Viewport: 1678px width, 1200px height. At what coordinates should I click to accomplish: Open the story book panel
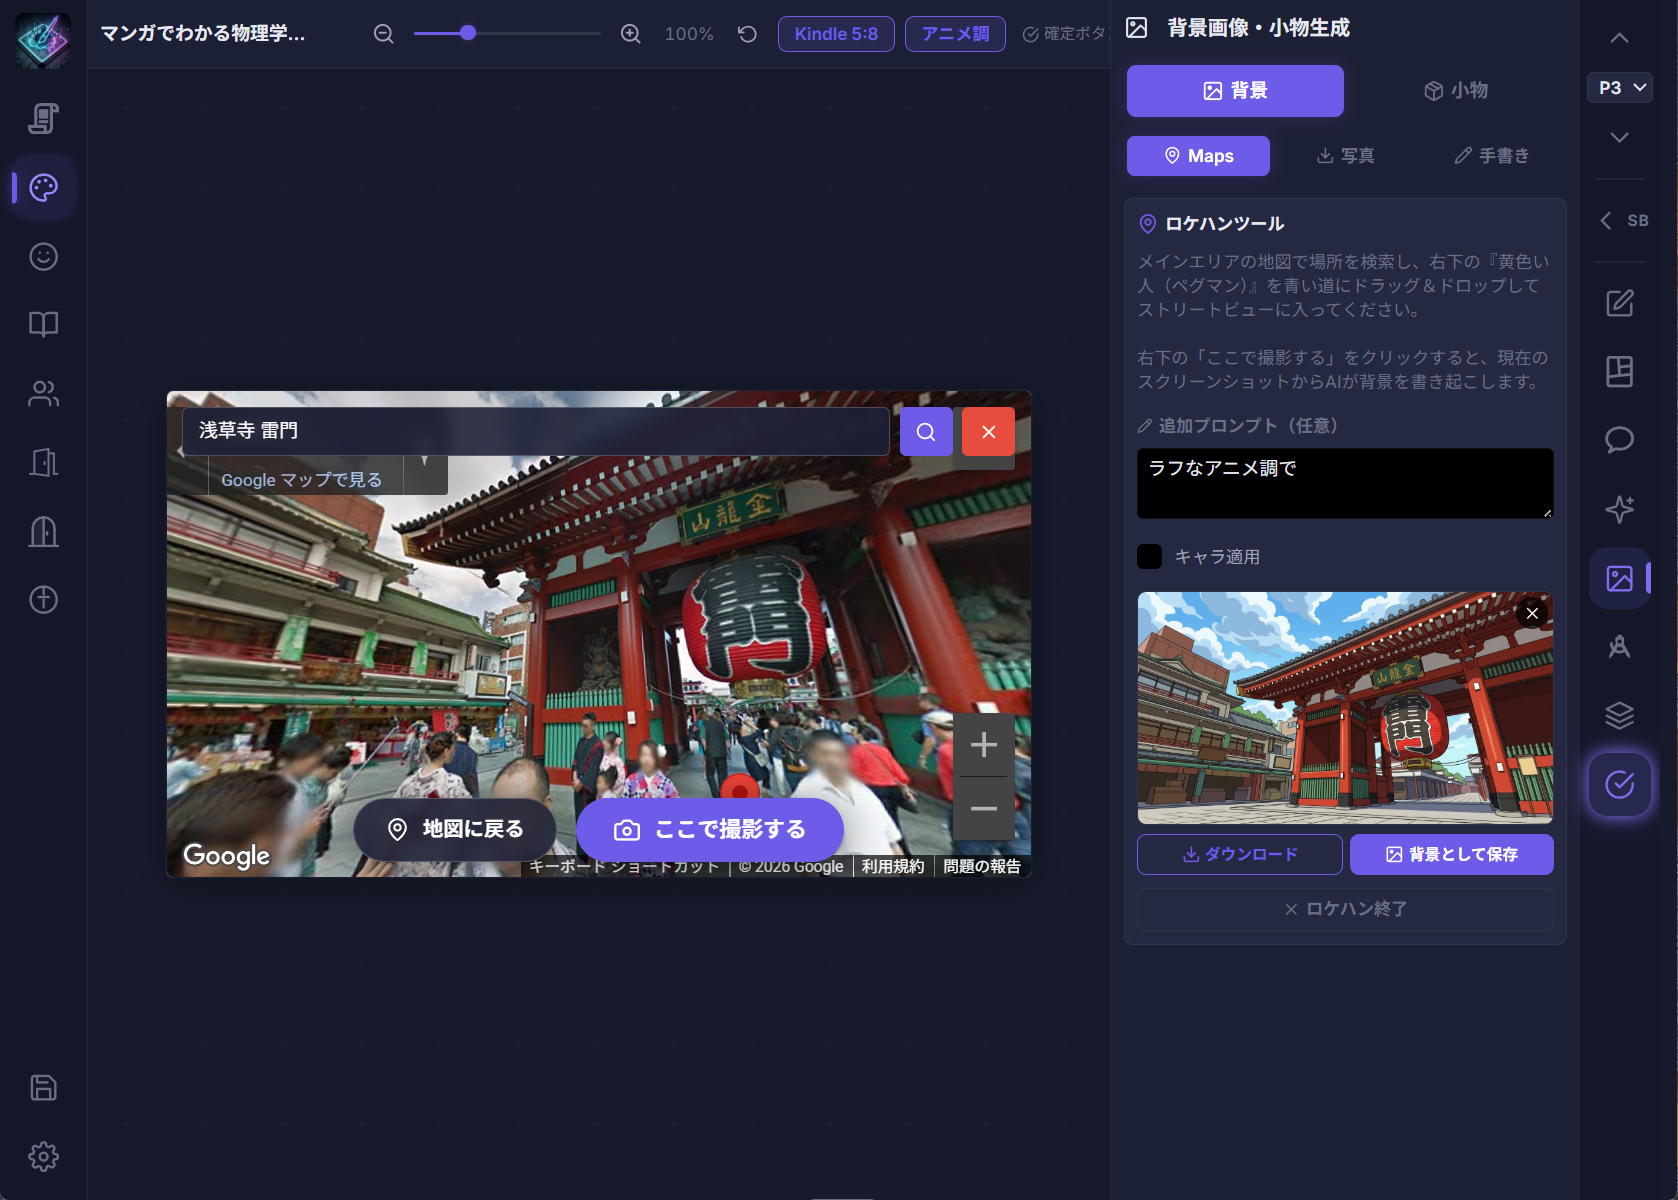tap(43, 323)
